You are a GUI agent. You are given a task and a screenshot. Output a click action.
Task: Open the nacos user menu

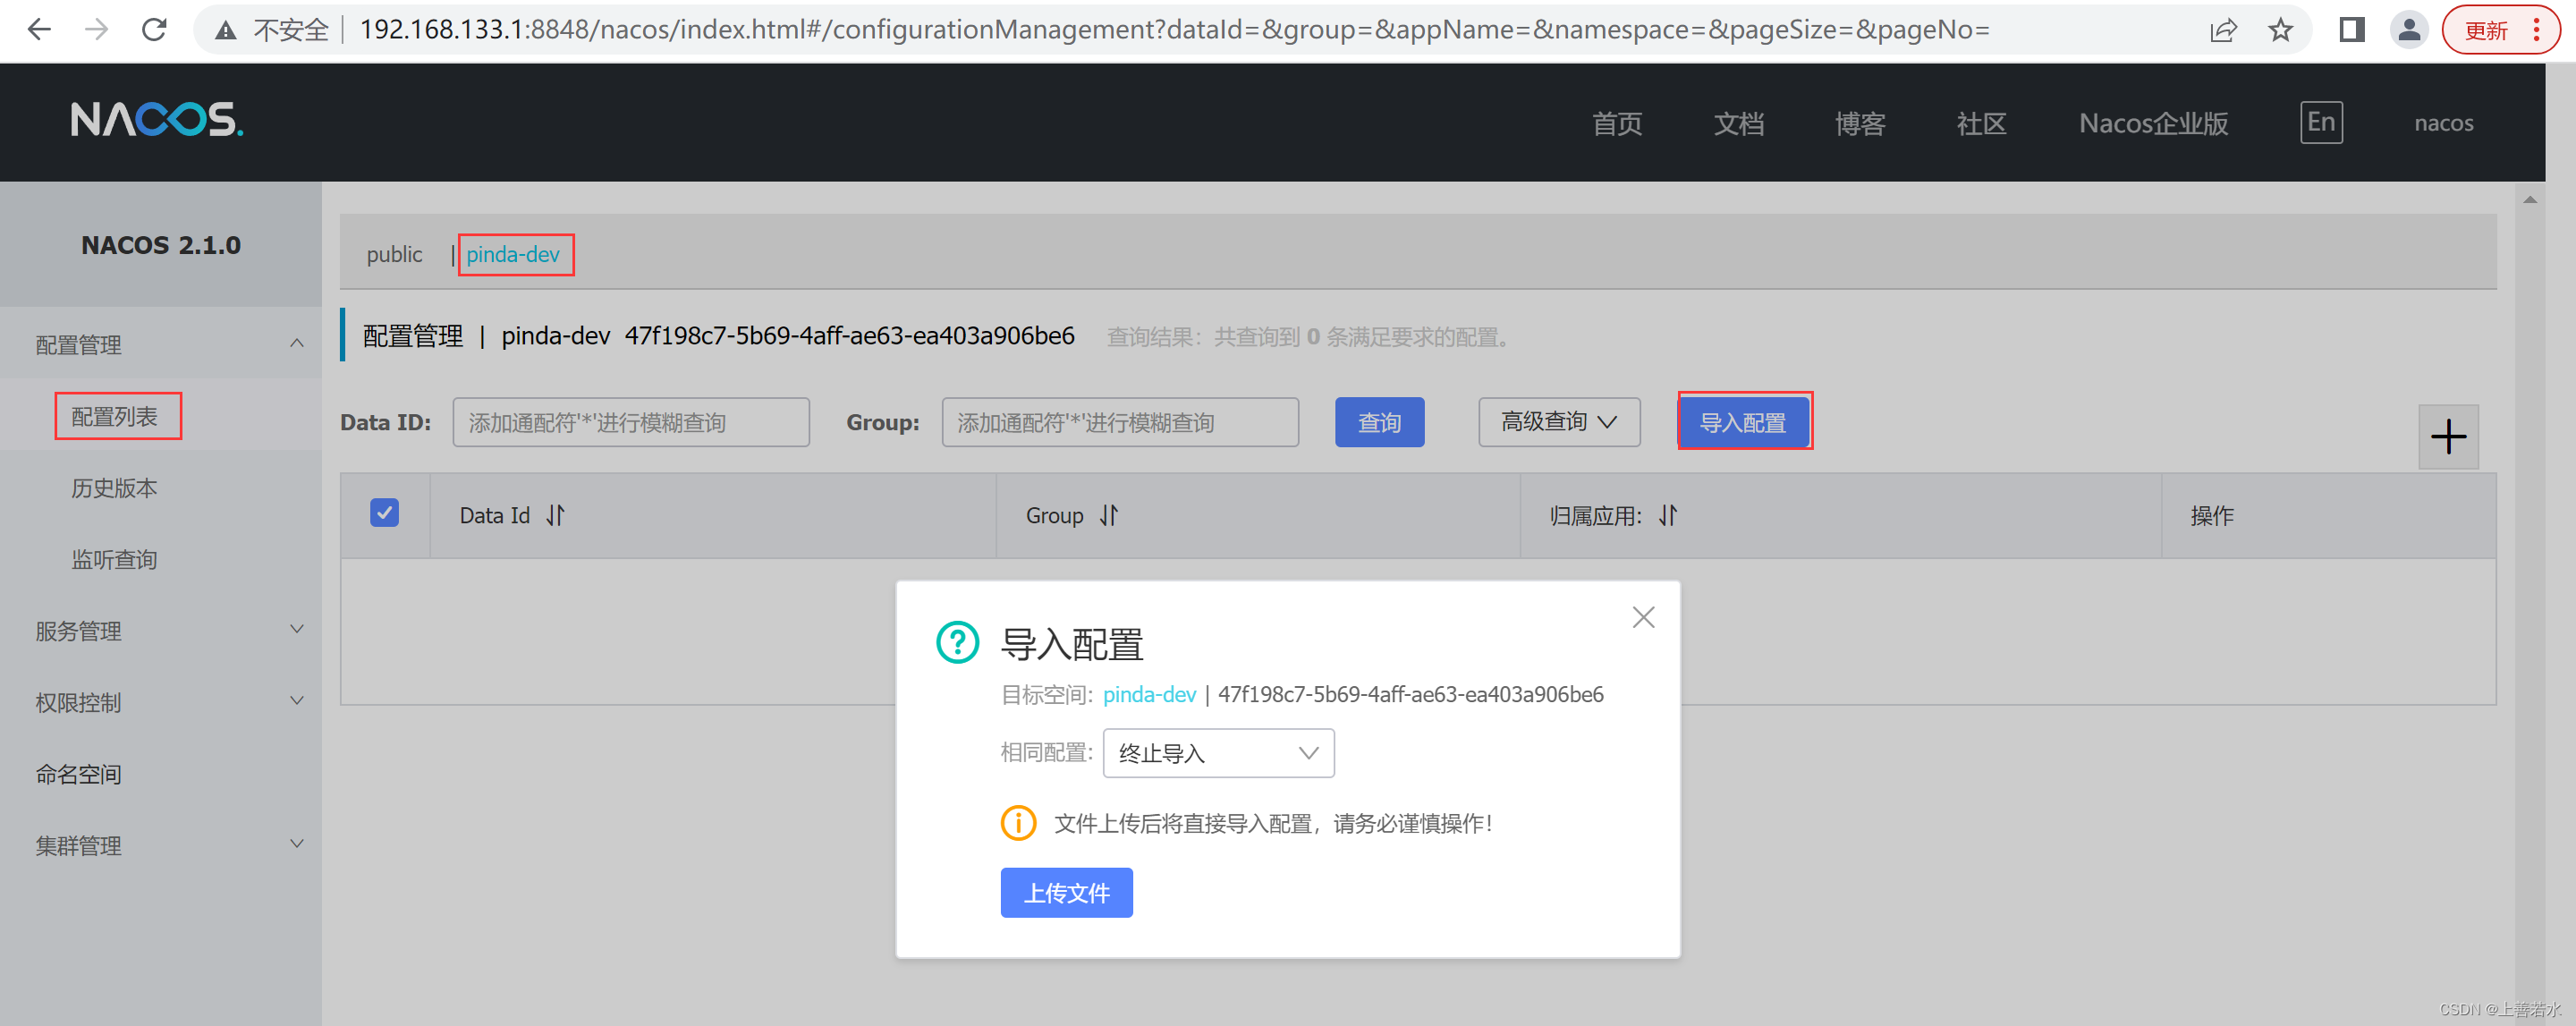click(2443, 123)
